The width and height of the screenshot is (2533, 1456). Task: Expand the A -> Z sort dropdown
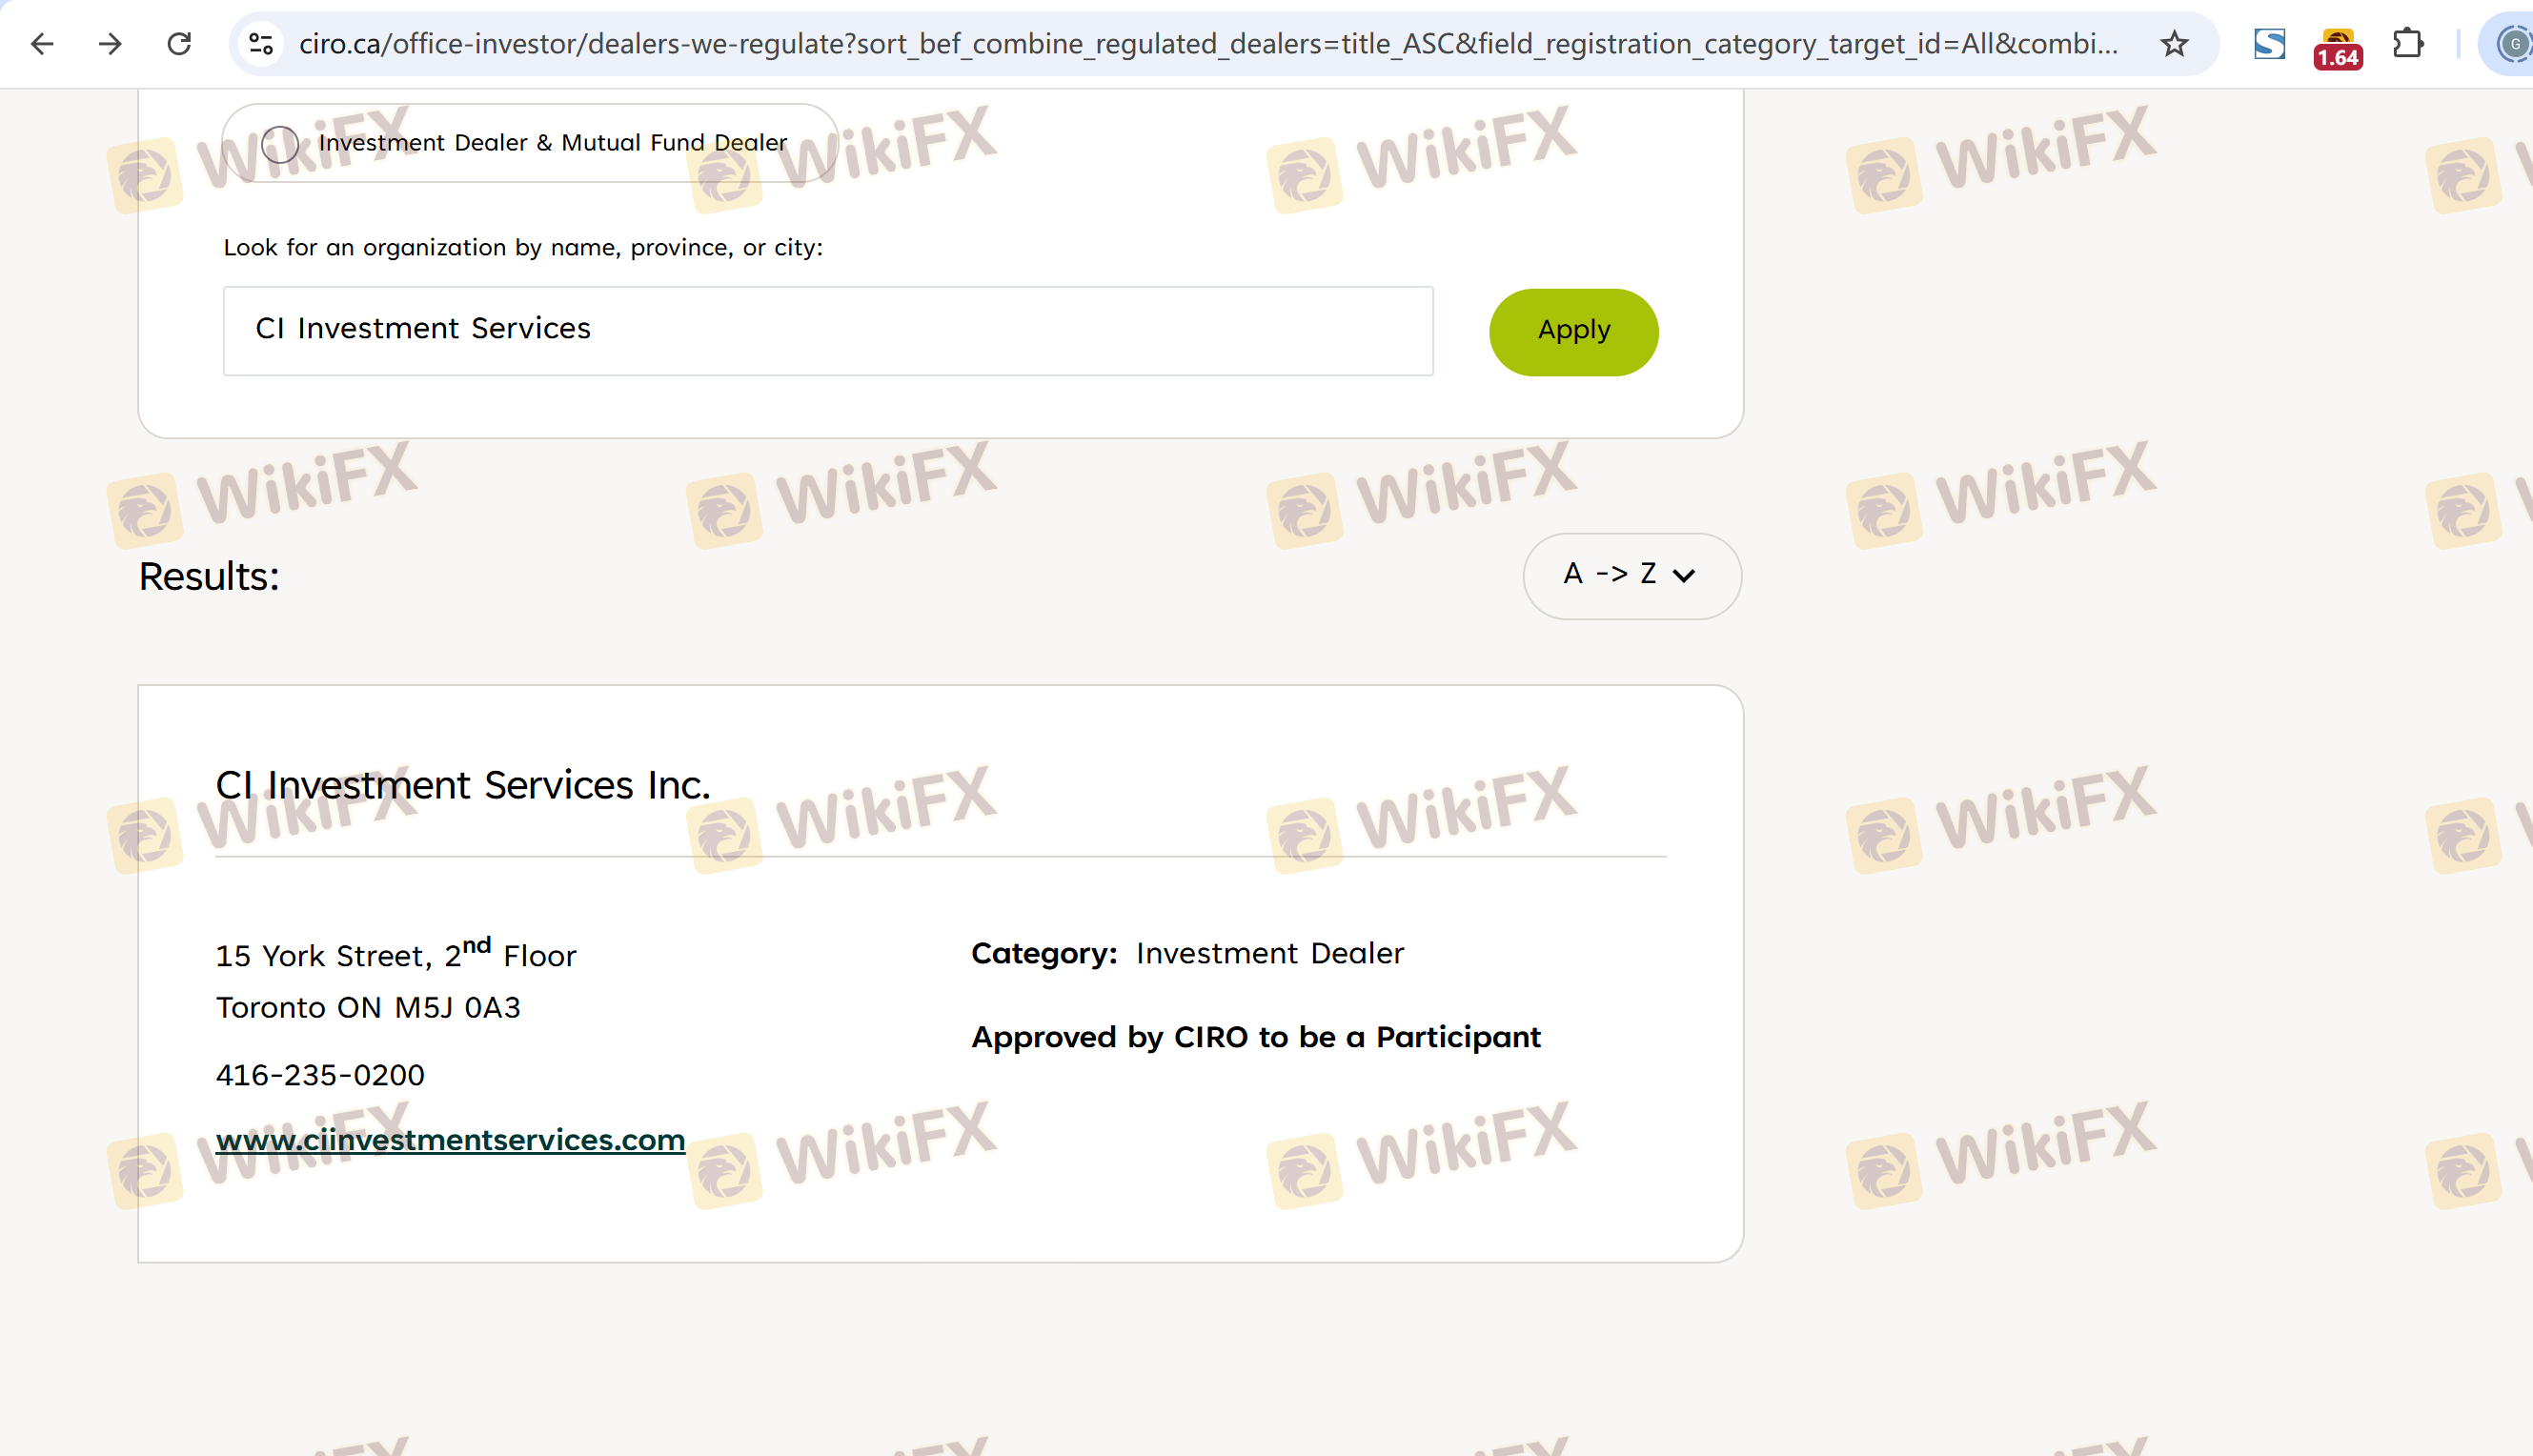tap(1631, 576)
